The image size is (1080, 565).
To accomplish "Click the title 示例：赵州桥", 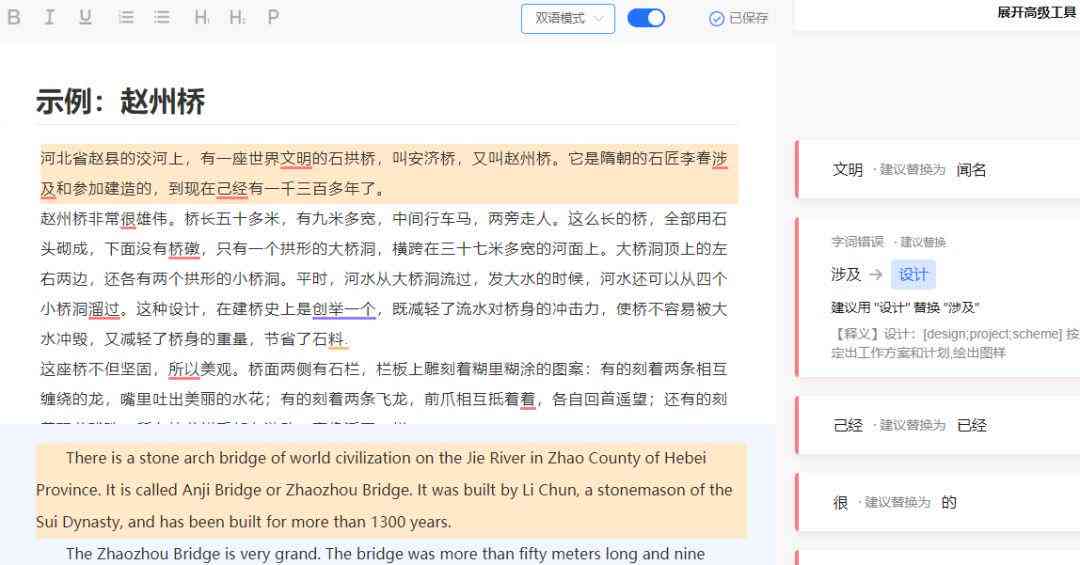I will 121,101.
